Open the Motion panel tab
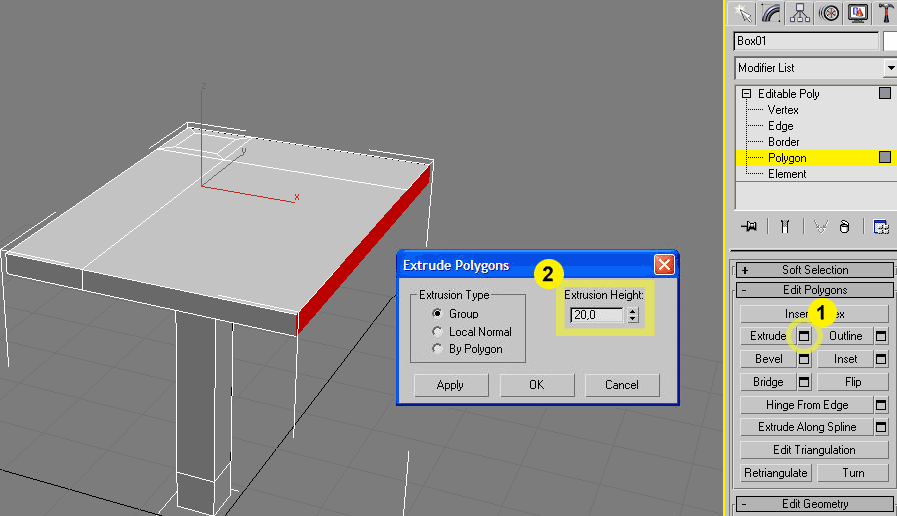The image size is (897, 516). pos(829,12)
